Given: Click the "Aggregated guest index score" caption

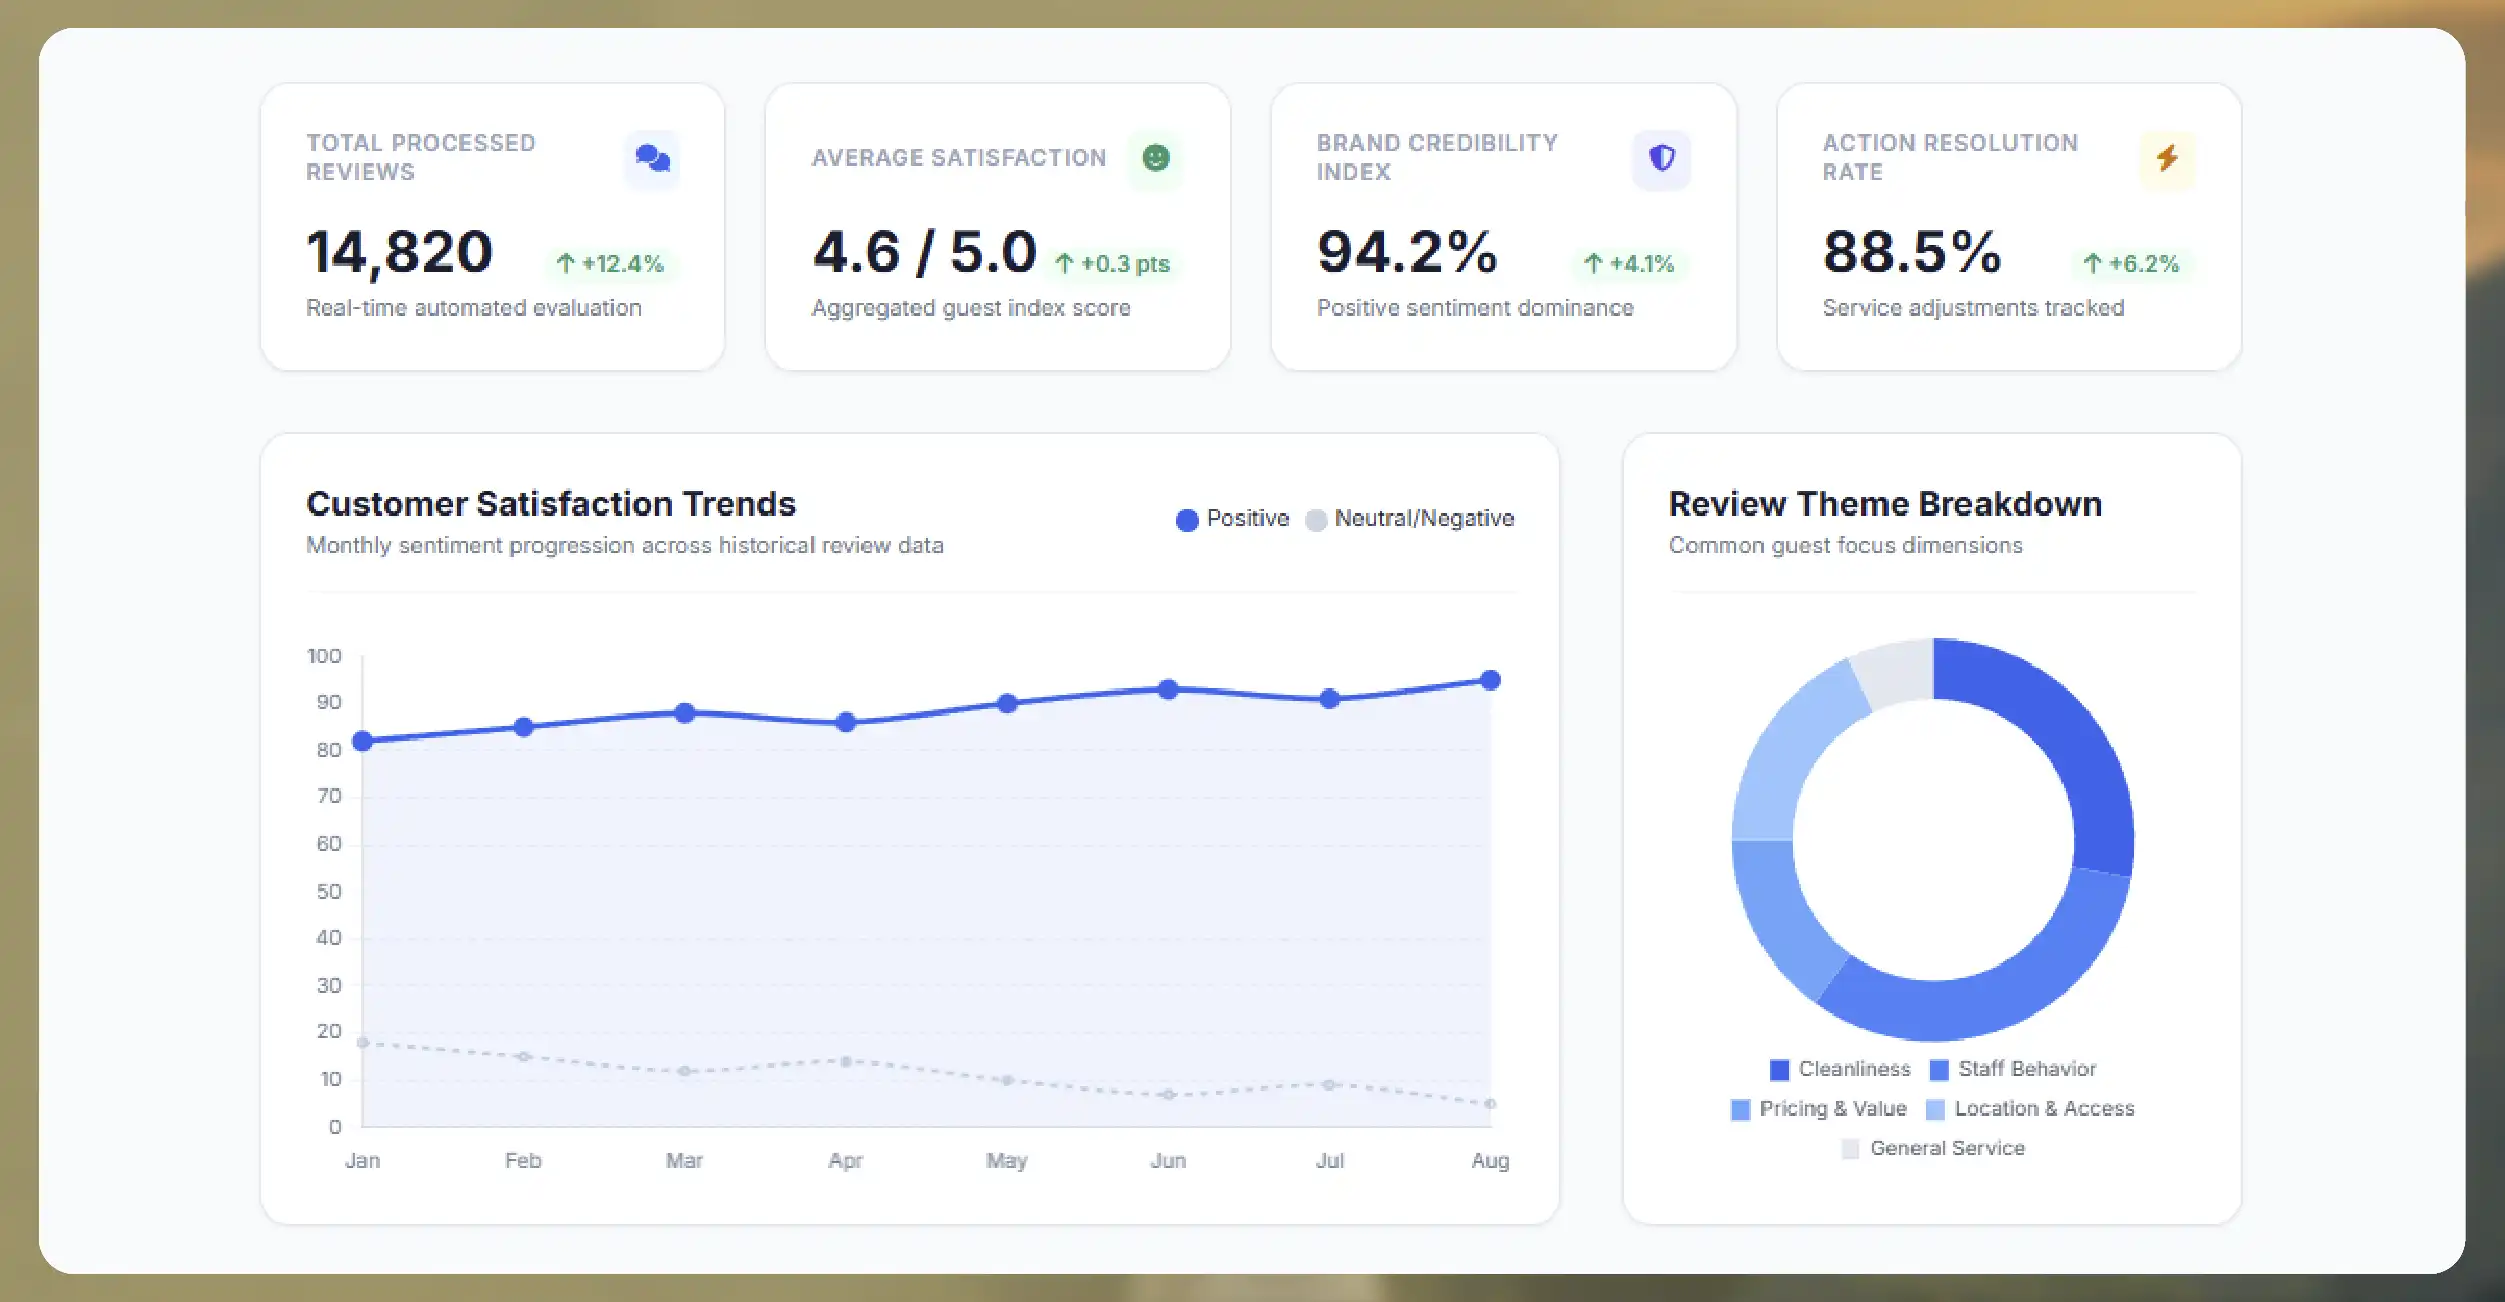Looking at the screenshot, I should [x=971, y=308].
